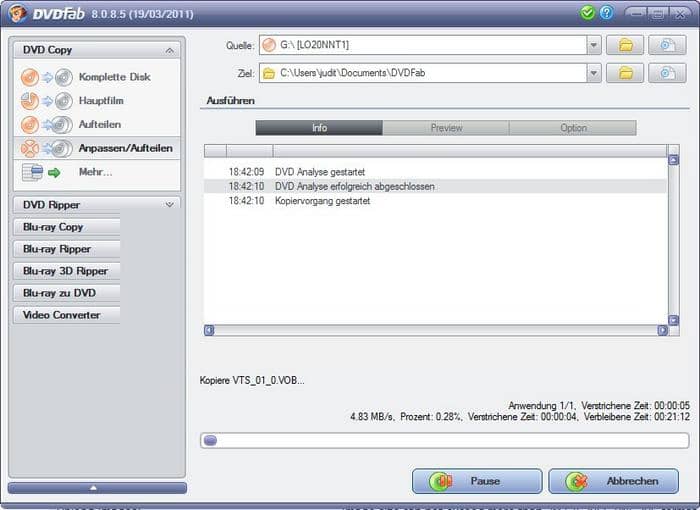Screen dimensions: 700x510
Task: Open the blue help question mark
Action: tap(606, 13)
